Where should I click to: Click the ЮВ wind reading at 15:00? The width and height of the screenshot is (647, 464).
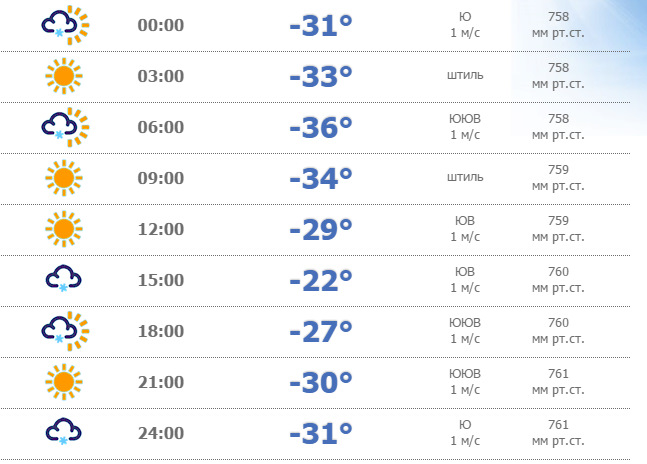click(x=465, y=279)
